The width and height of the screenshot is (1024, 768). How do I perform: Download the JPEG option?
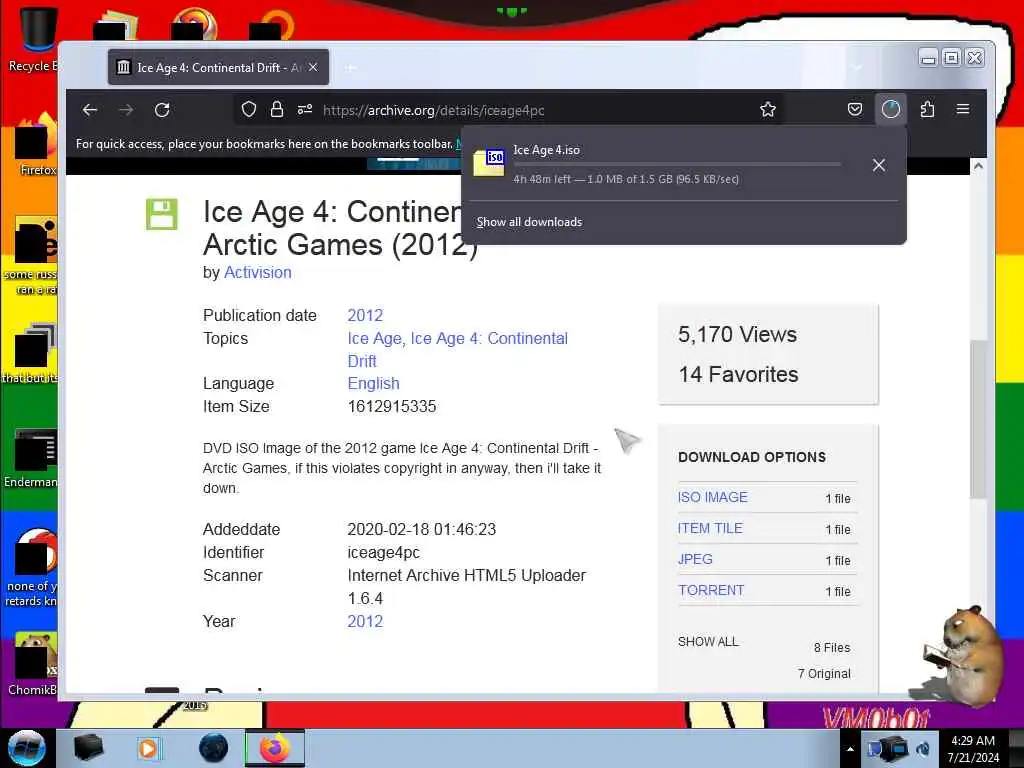click(695, 559)
